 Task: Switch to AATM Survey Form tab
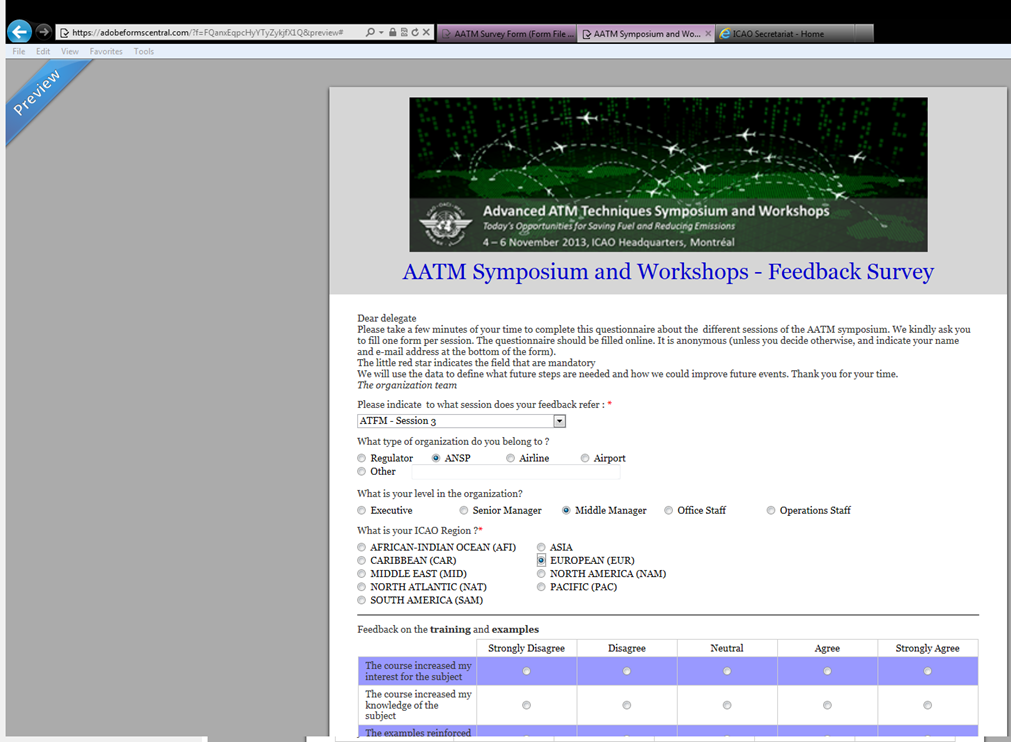click(507, 33)
